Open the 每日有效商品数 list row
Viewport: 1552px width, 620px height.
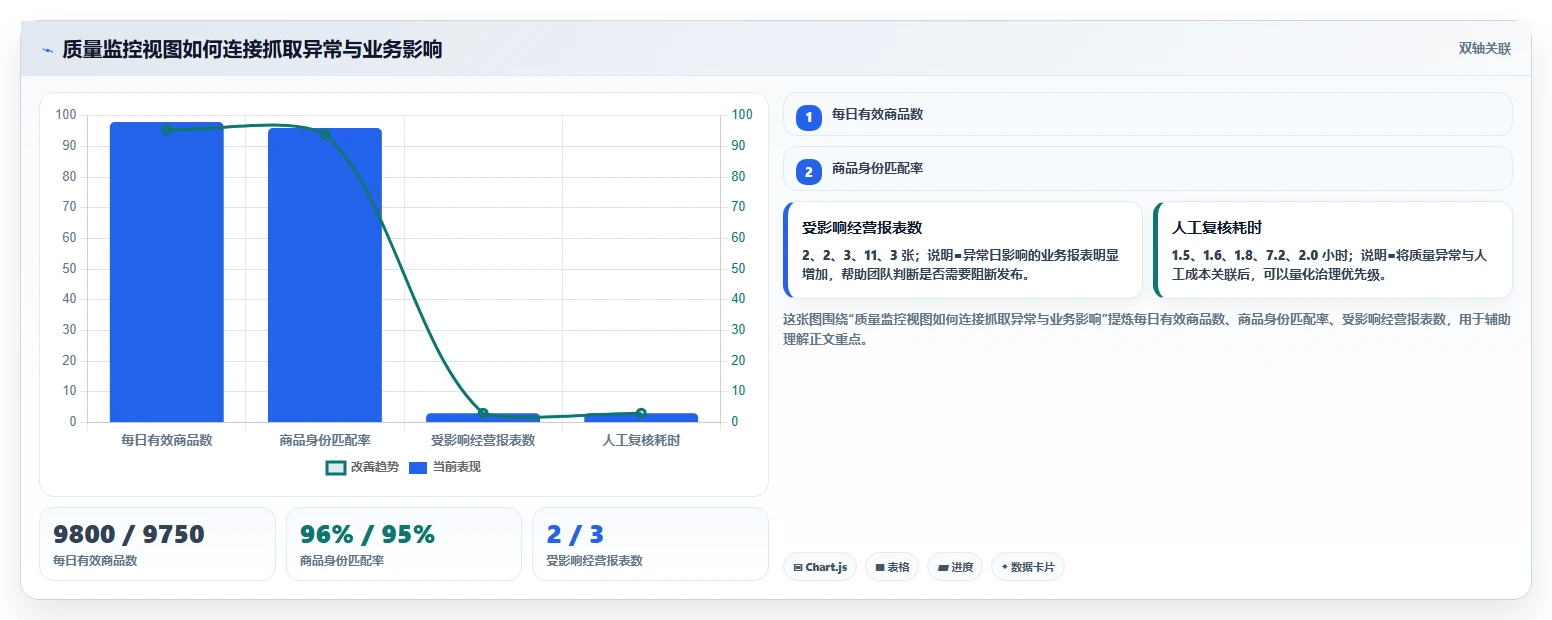1147,114
